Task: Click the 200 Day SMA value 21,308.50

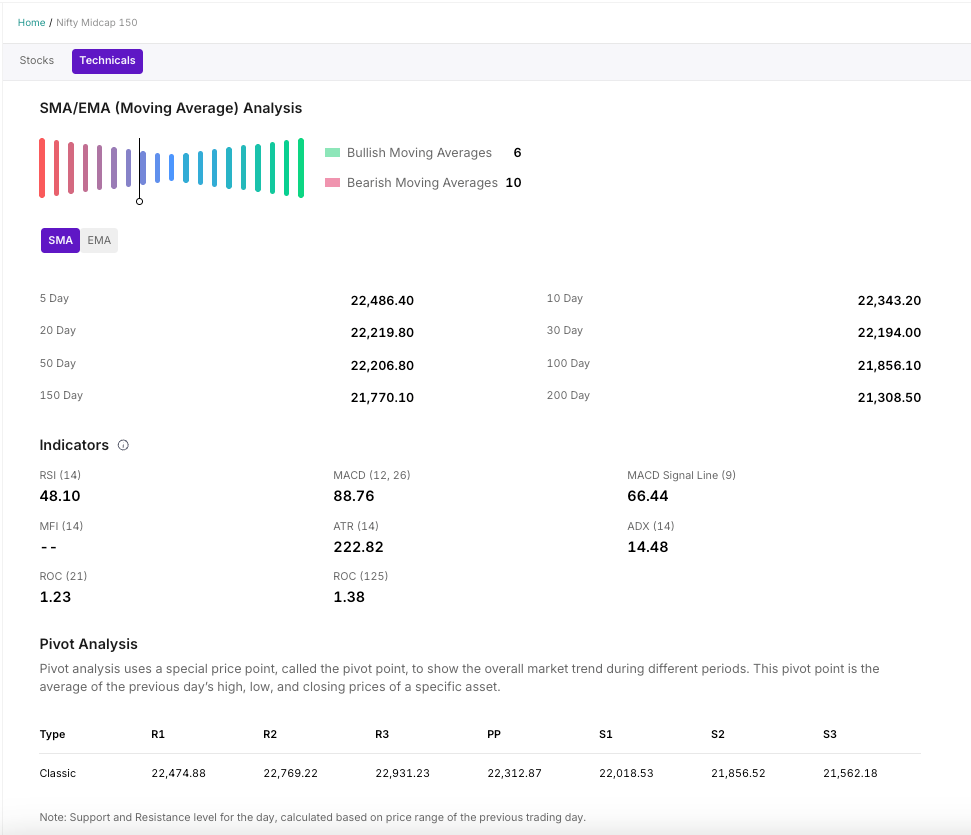Action: [889, 398]
